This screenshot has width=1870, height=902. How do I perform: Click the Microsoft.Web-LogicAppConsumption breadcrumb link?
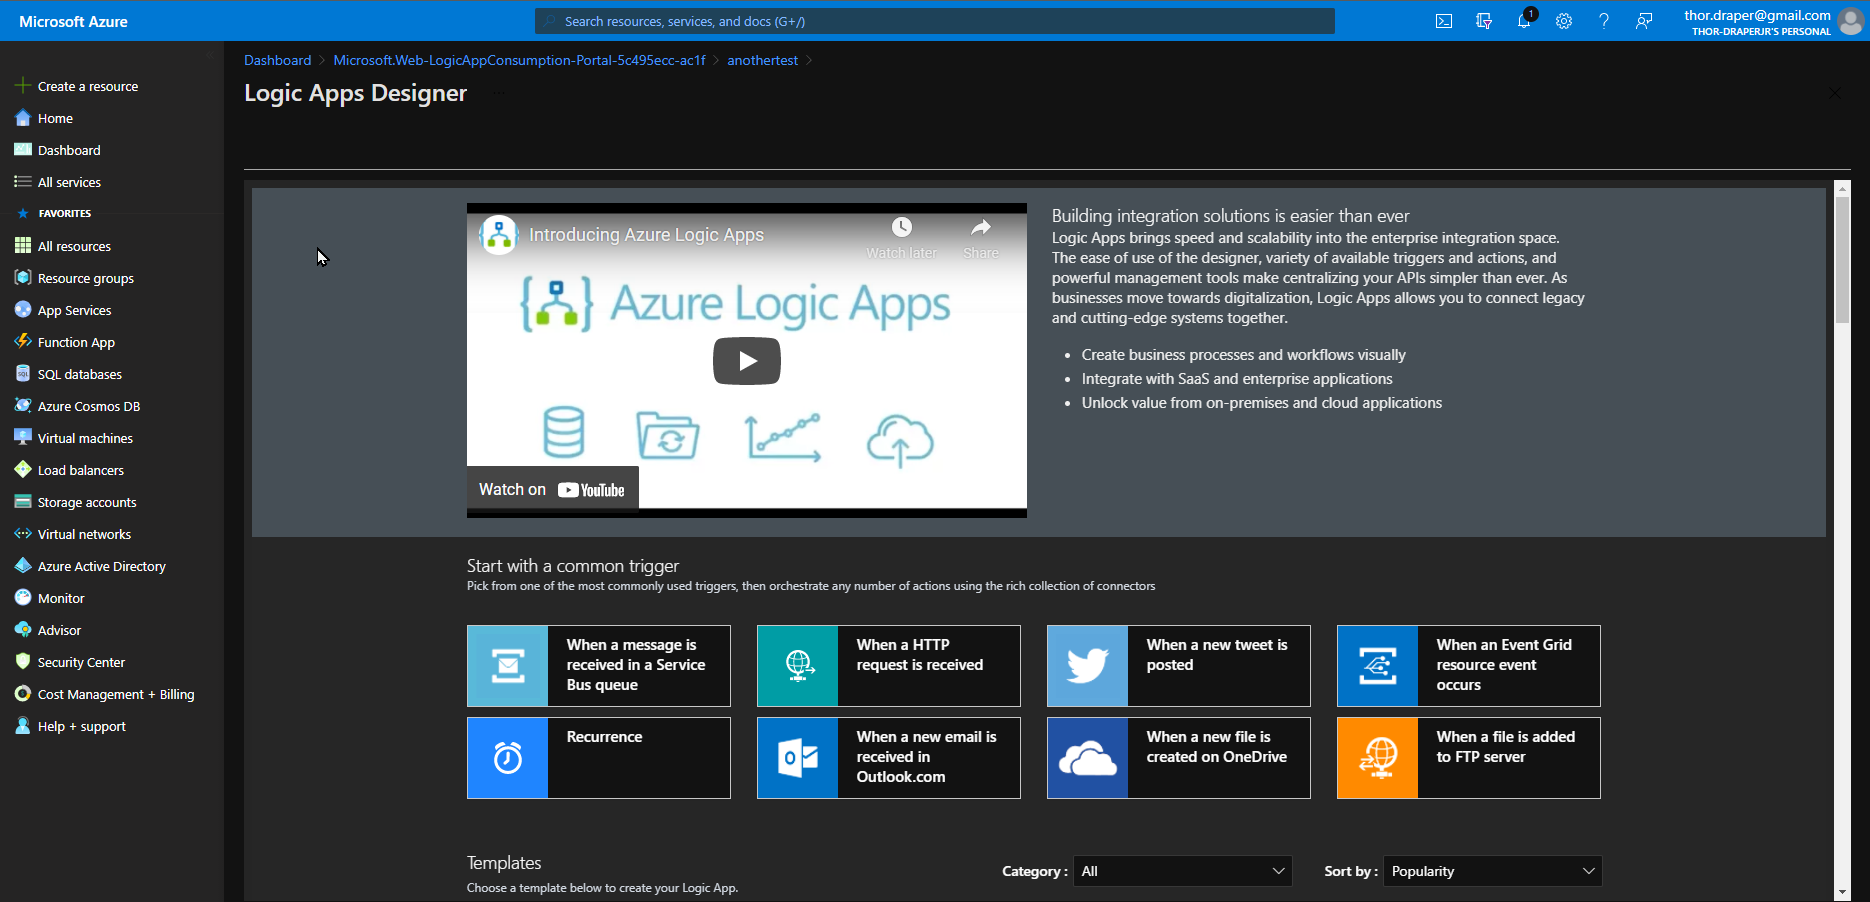click(519, 60)
